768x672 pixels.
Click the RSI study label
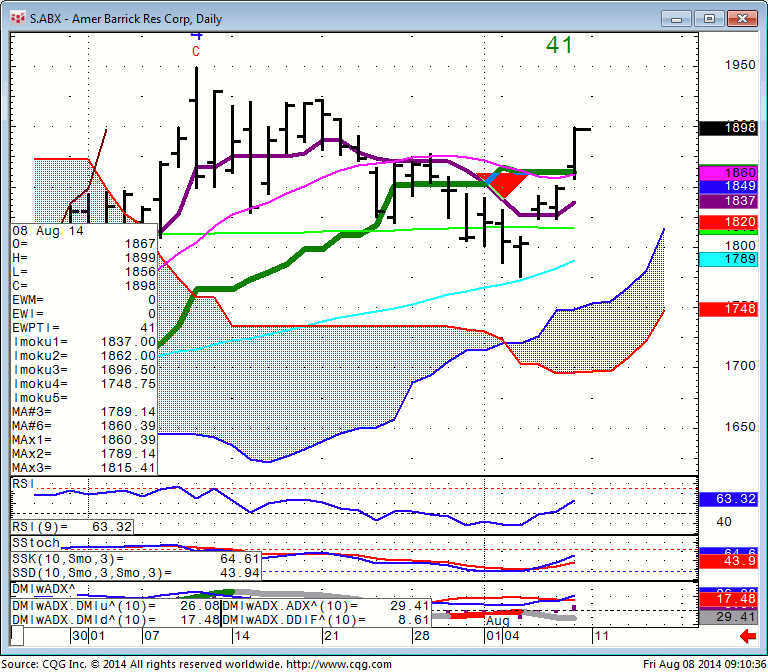click(x=23, y=484)
